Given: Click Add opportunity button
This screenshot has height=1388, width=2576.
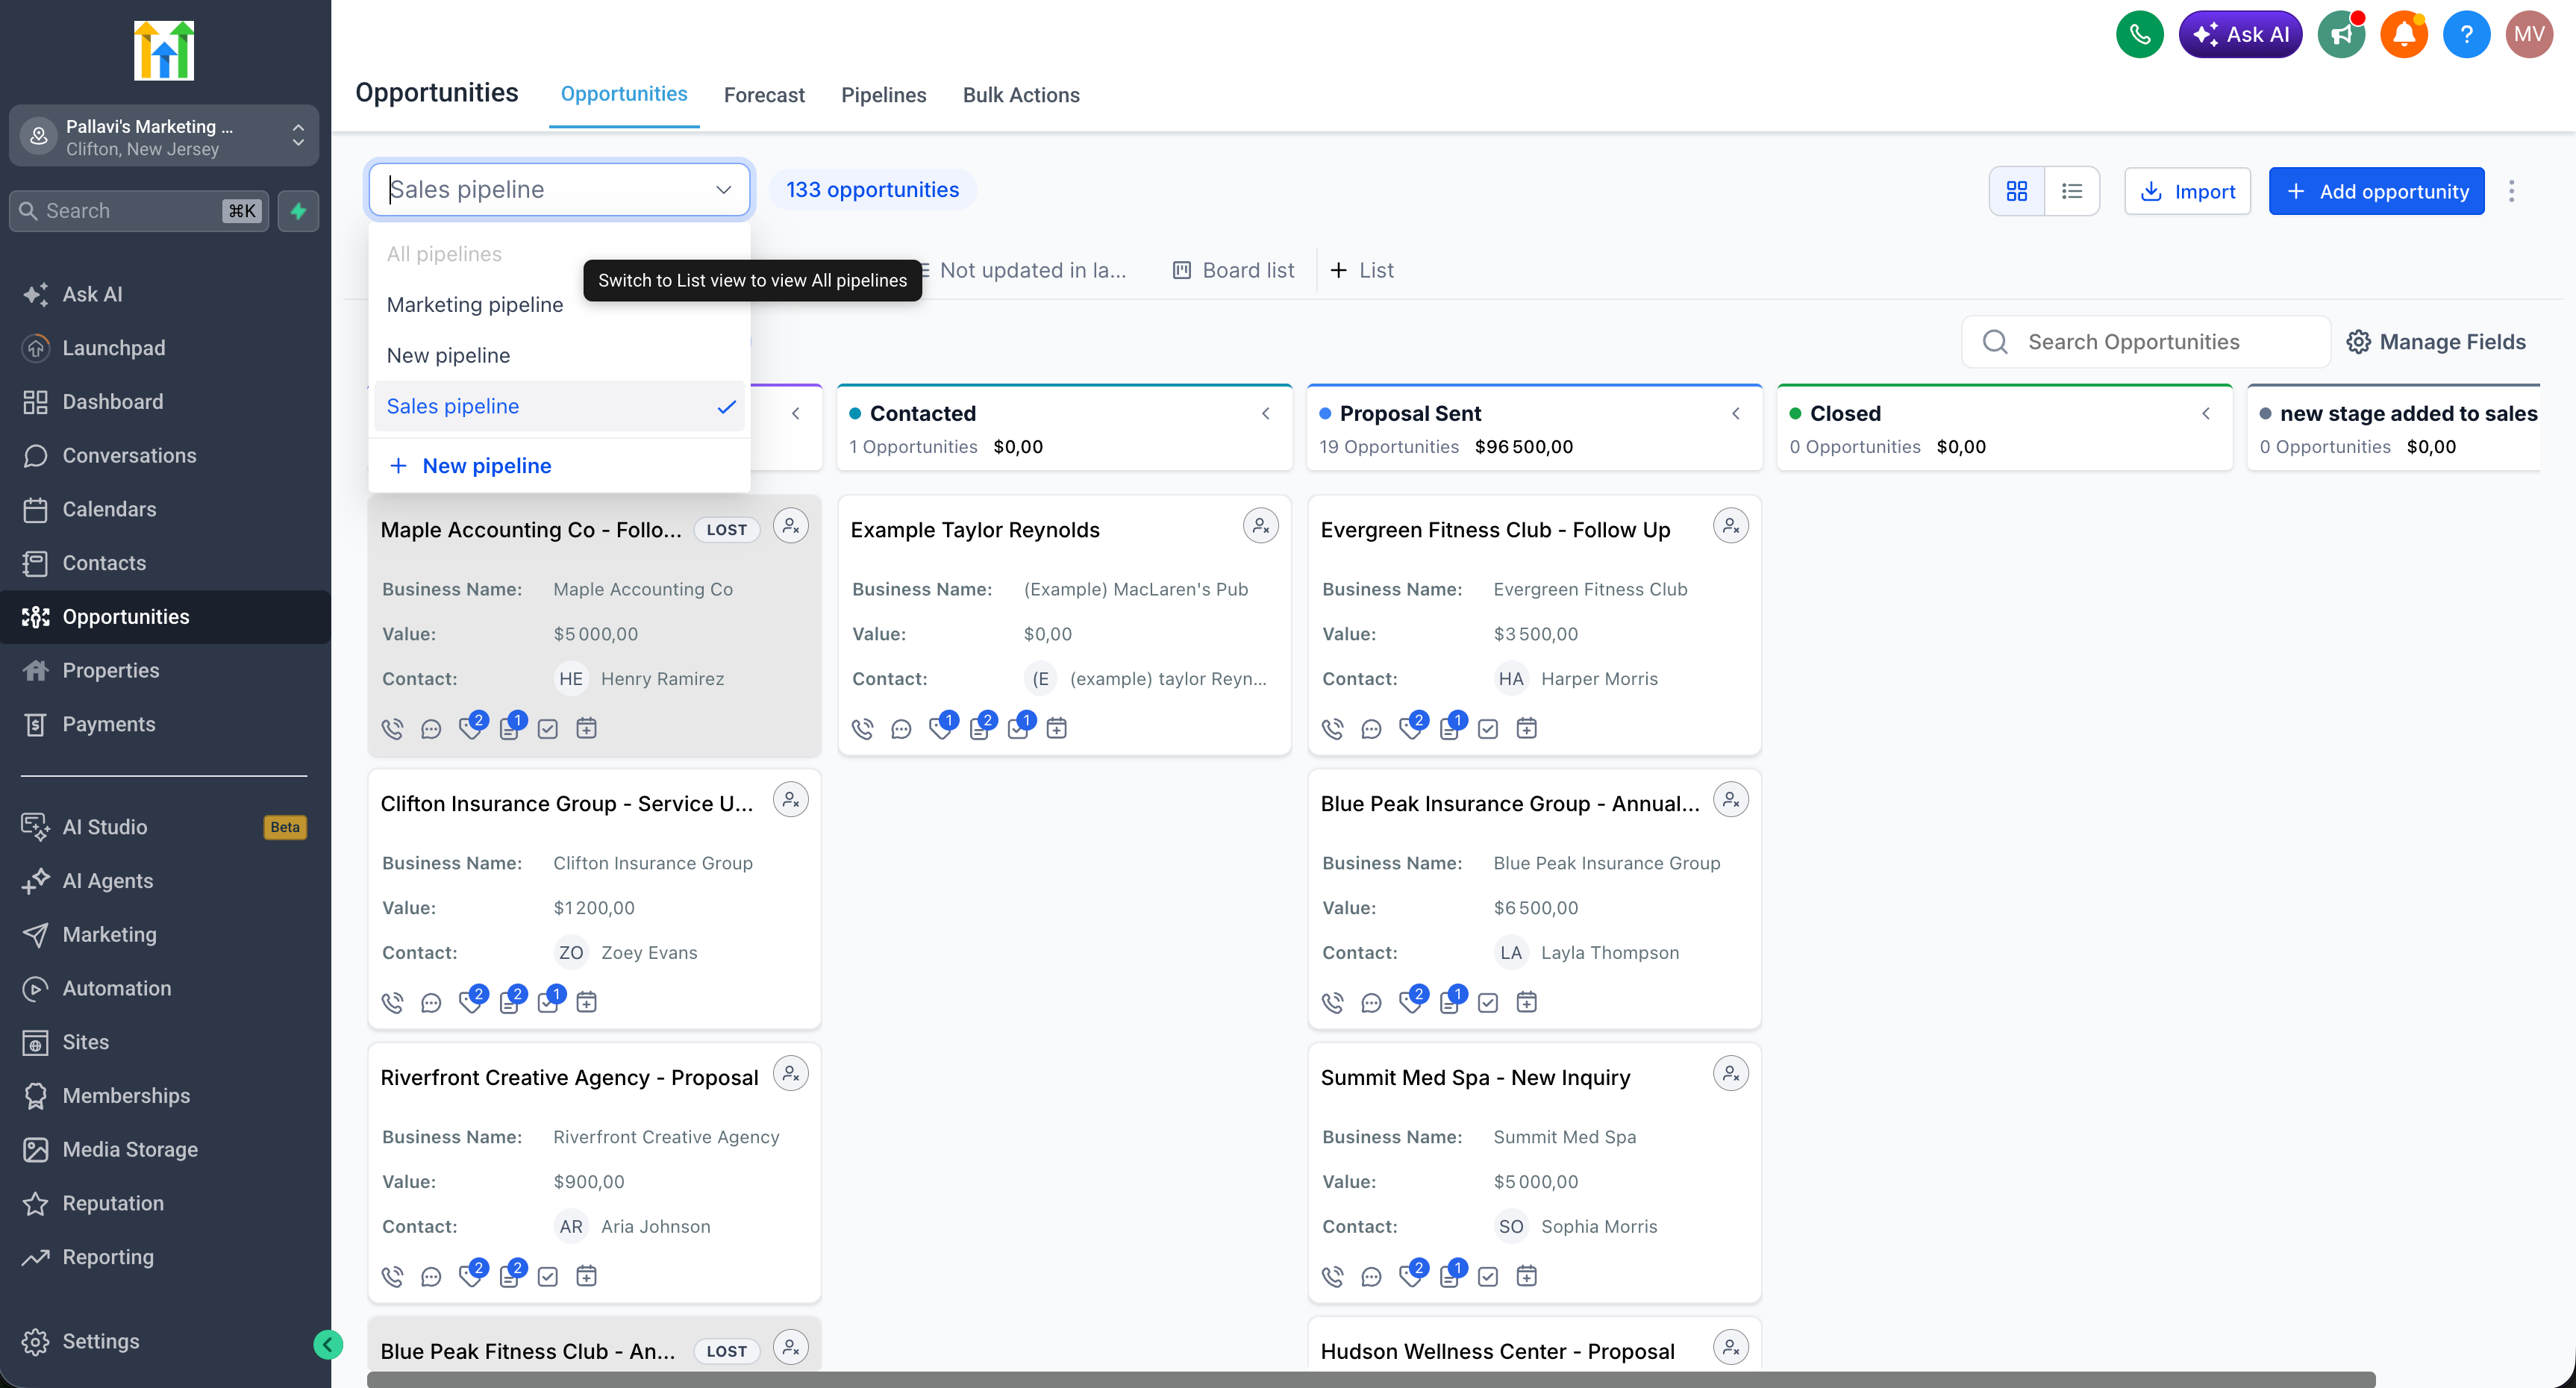Looking at the screenshot, I should click(2376, 191).
